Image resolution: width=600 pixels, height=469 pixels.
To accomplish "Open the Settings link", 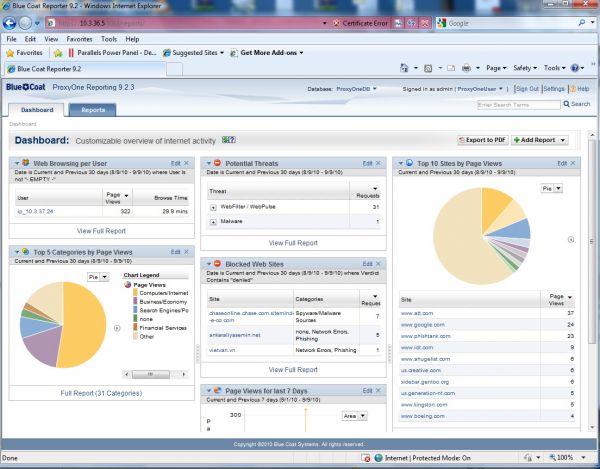I will click(x=554, y=89).
